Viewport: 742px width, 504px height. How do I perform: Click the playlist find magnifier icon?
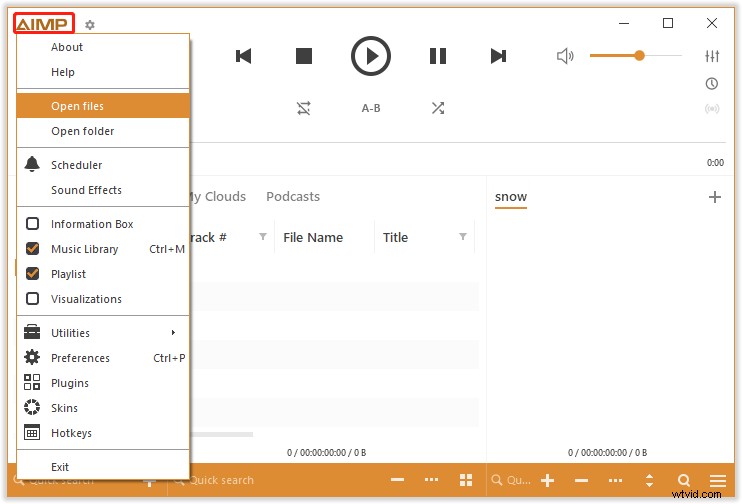(x=683, y=480)
